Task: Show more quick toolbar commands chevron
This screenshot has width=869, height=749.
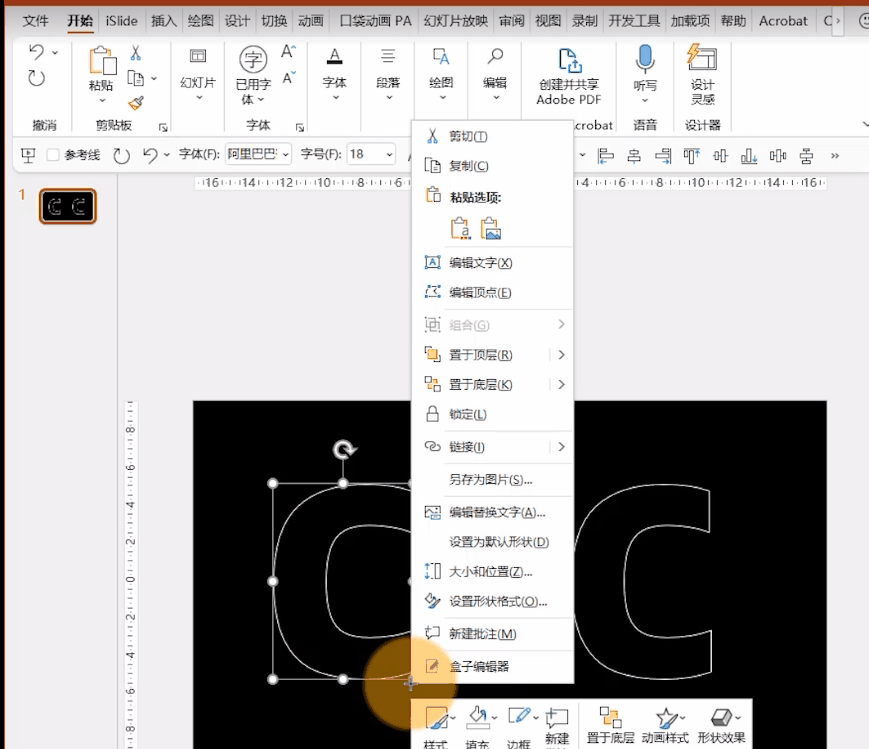Action: point(835,156)
